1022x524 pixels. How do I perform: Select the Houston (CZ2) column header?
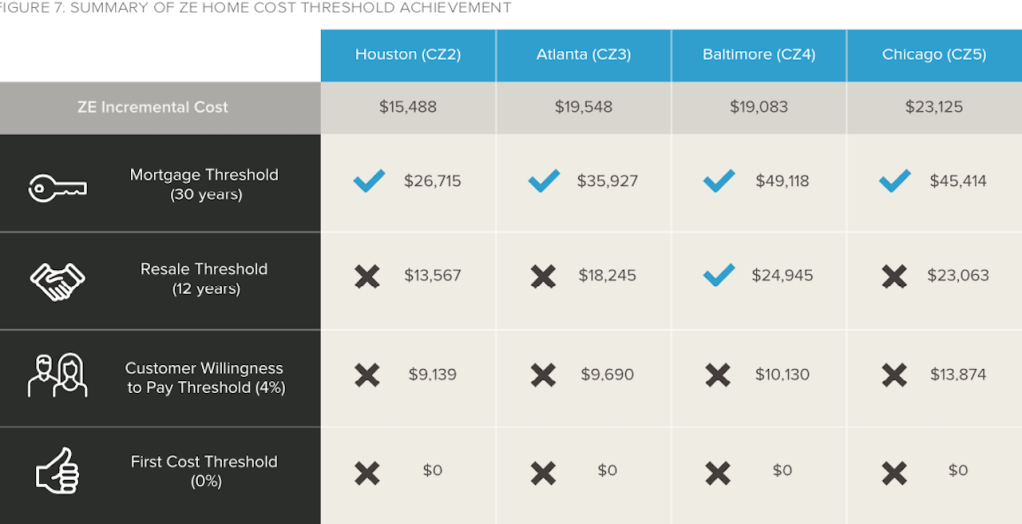[408, 55]
